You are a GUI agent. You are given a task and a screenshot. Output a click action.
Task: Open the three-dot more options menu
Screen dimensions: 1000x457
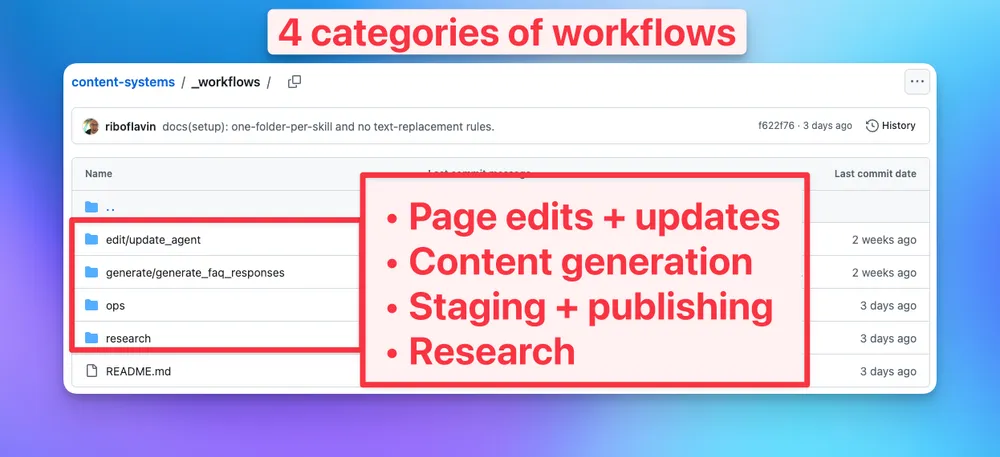click(917, 82)
